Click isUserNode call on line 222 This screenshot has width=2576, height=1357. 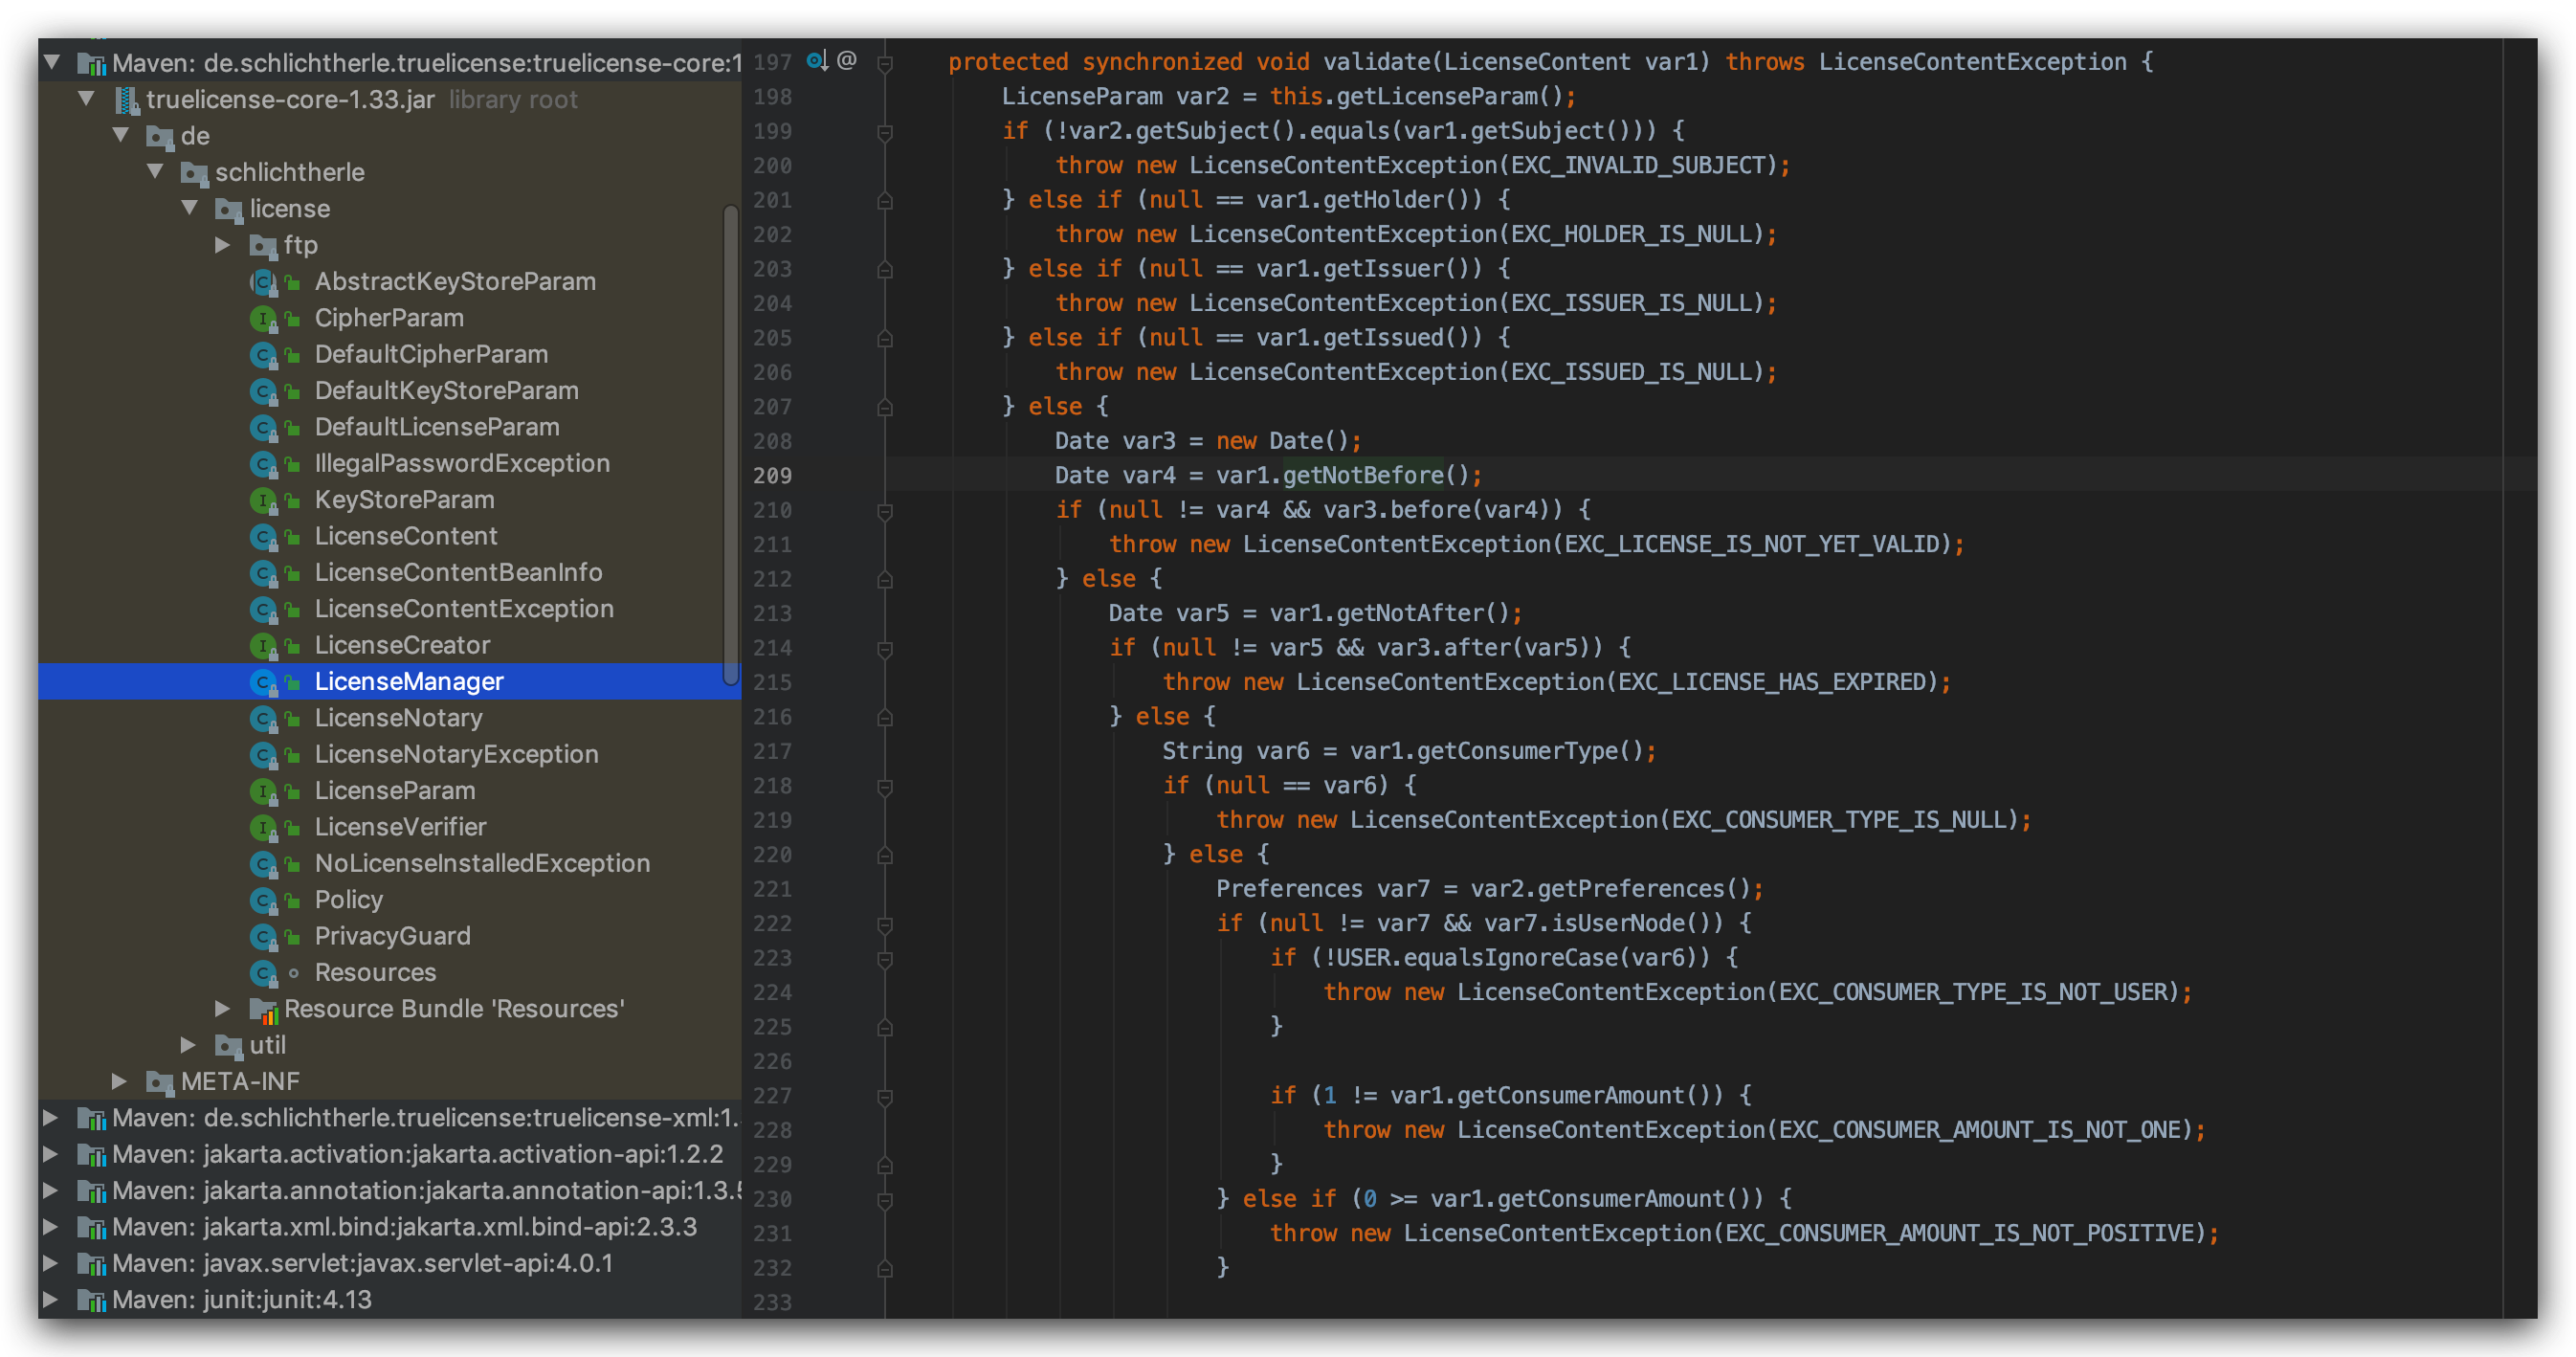[x=1617, y=923]
